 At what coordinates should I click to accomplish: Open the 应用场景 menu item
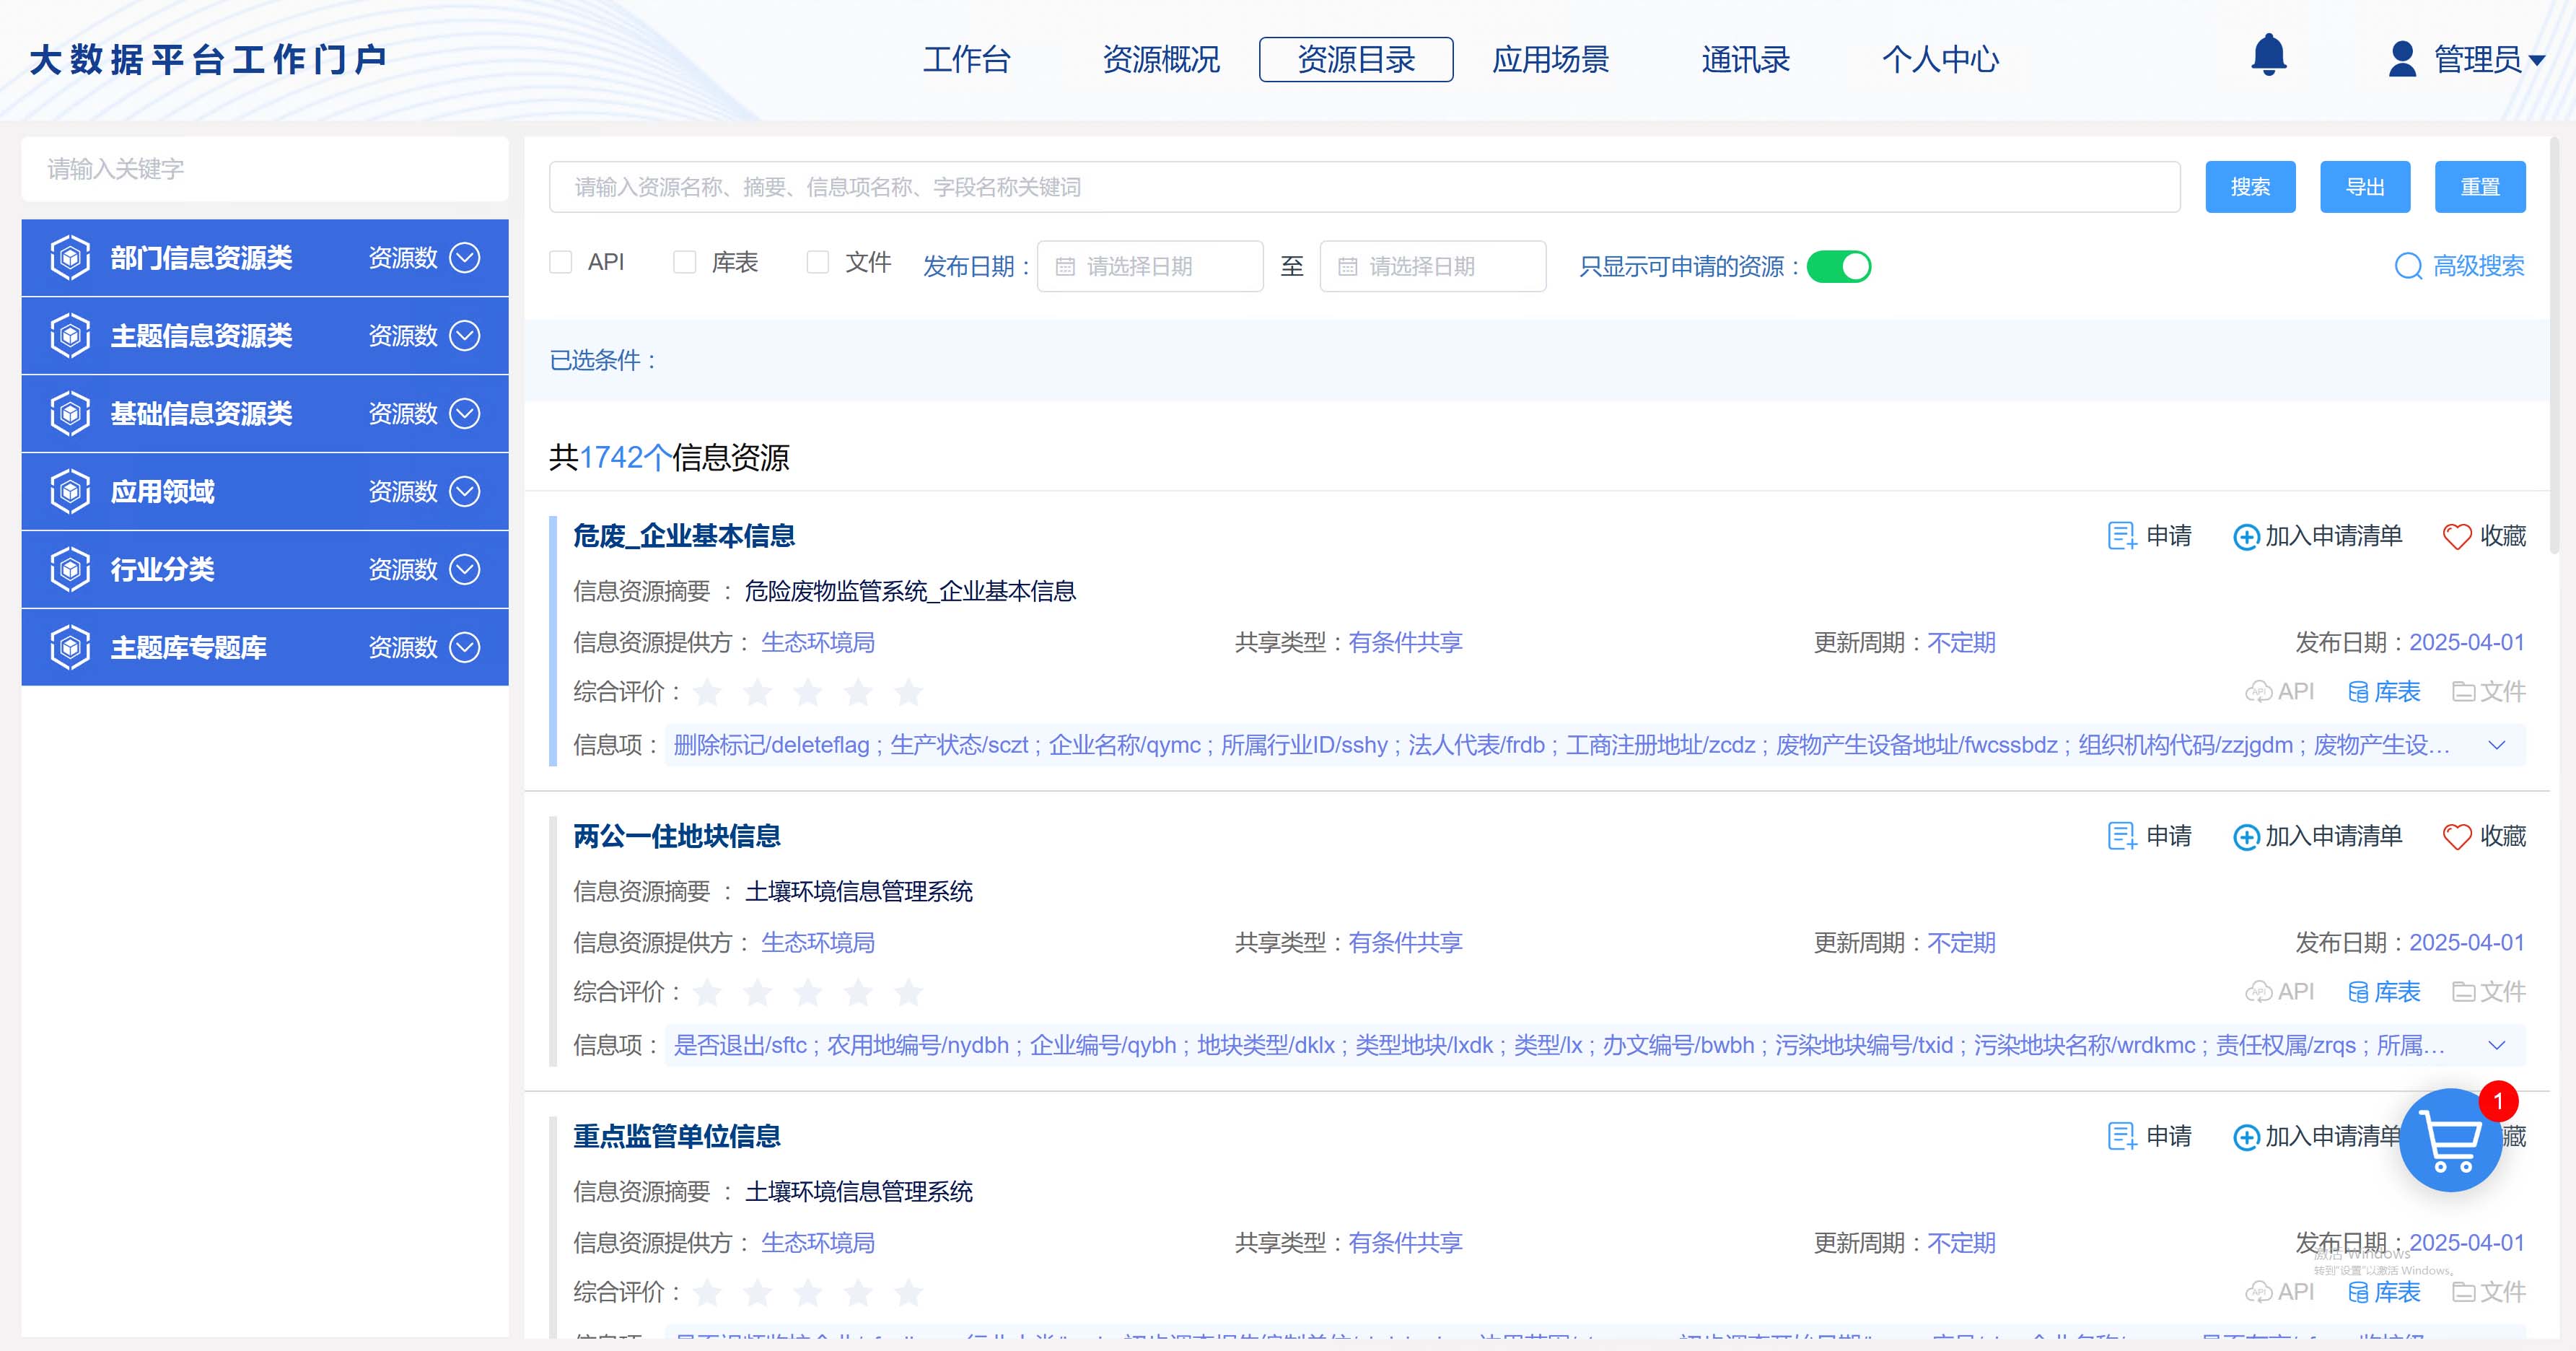click(x=1549, y=60)
